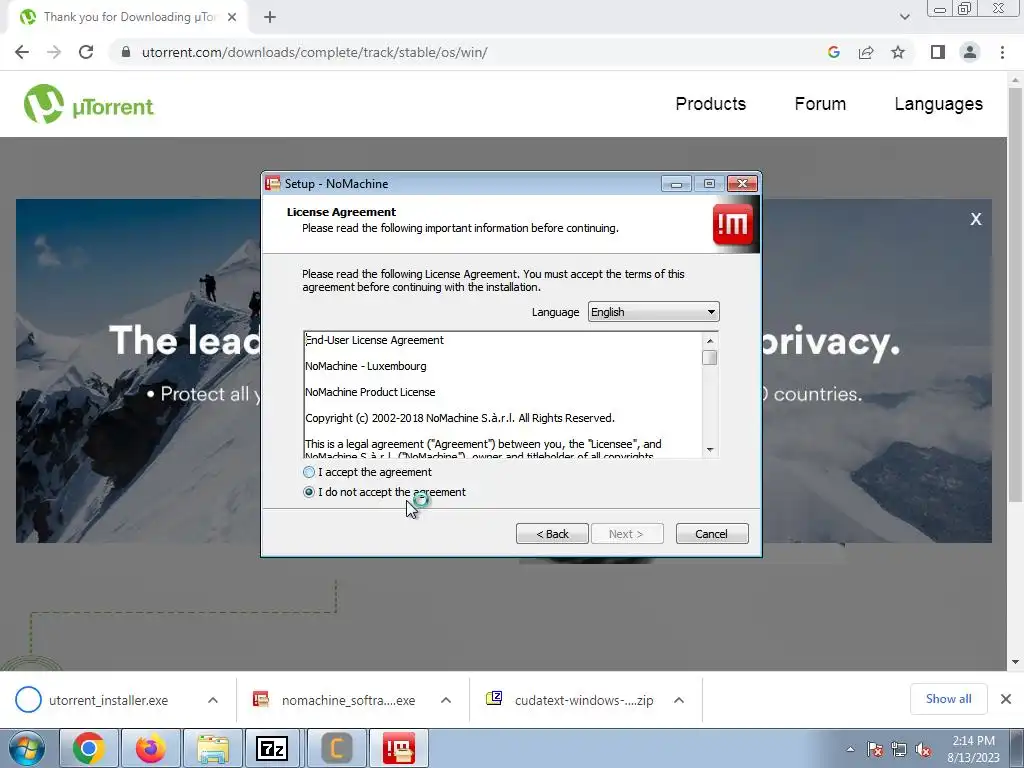Open cudatext-windows zip download item

pos(570,700)
